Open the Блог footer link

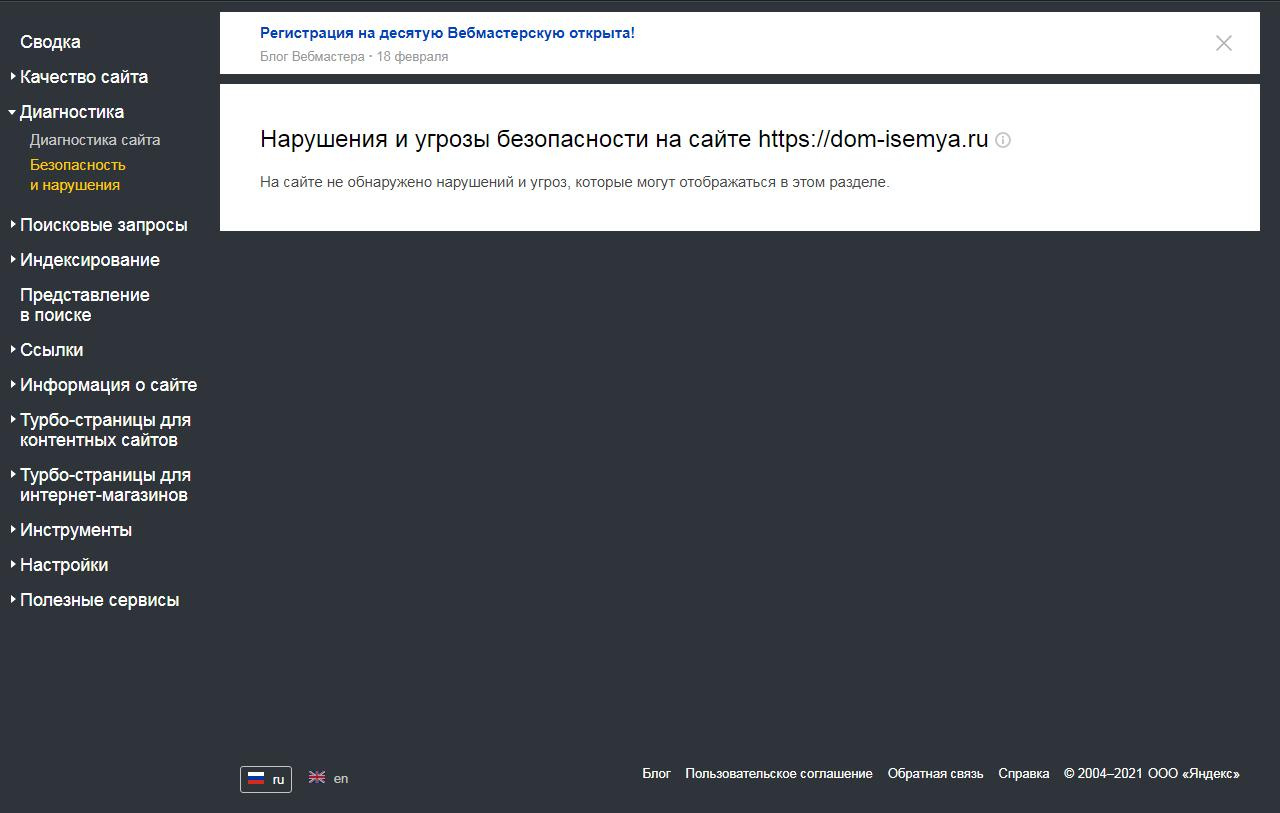656,774
